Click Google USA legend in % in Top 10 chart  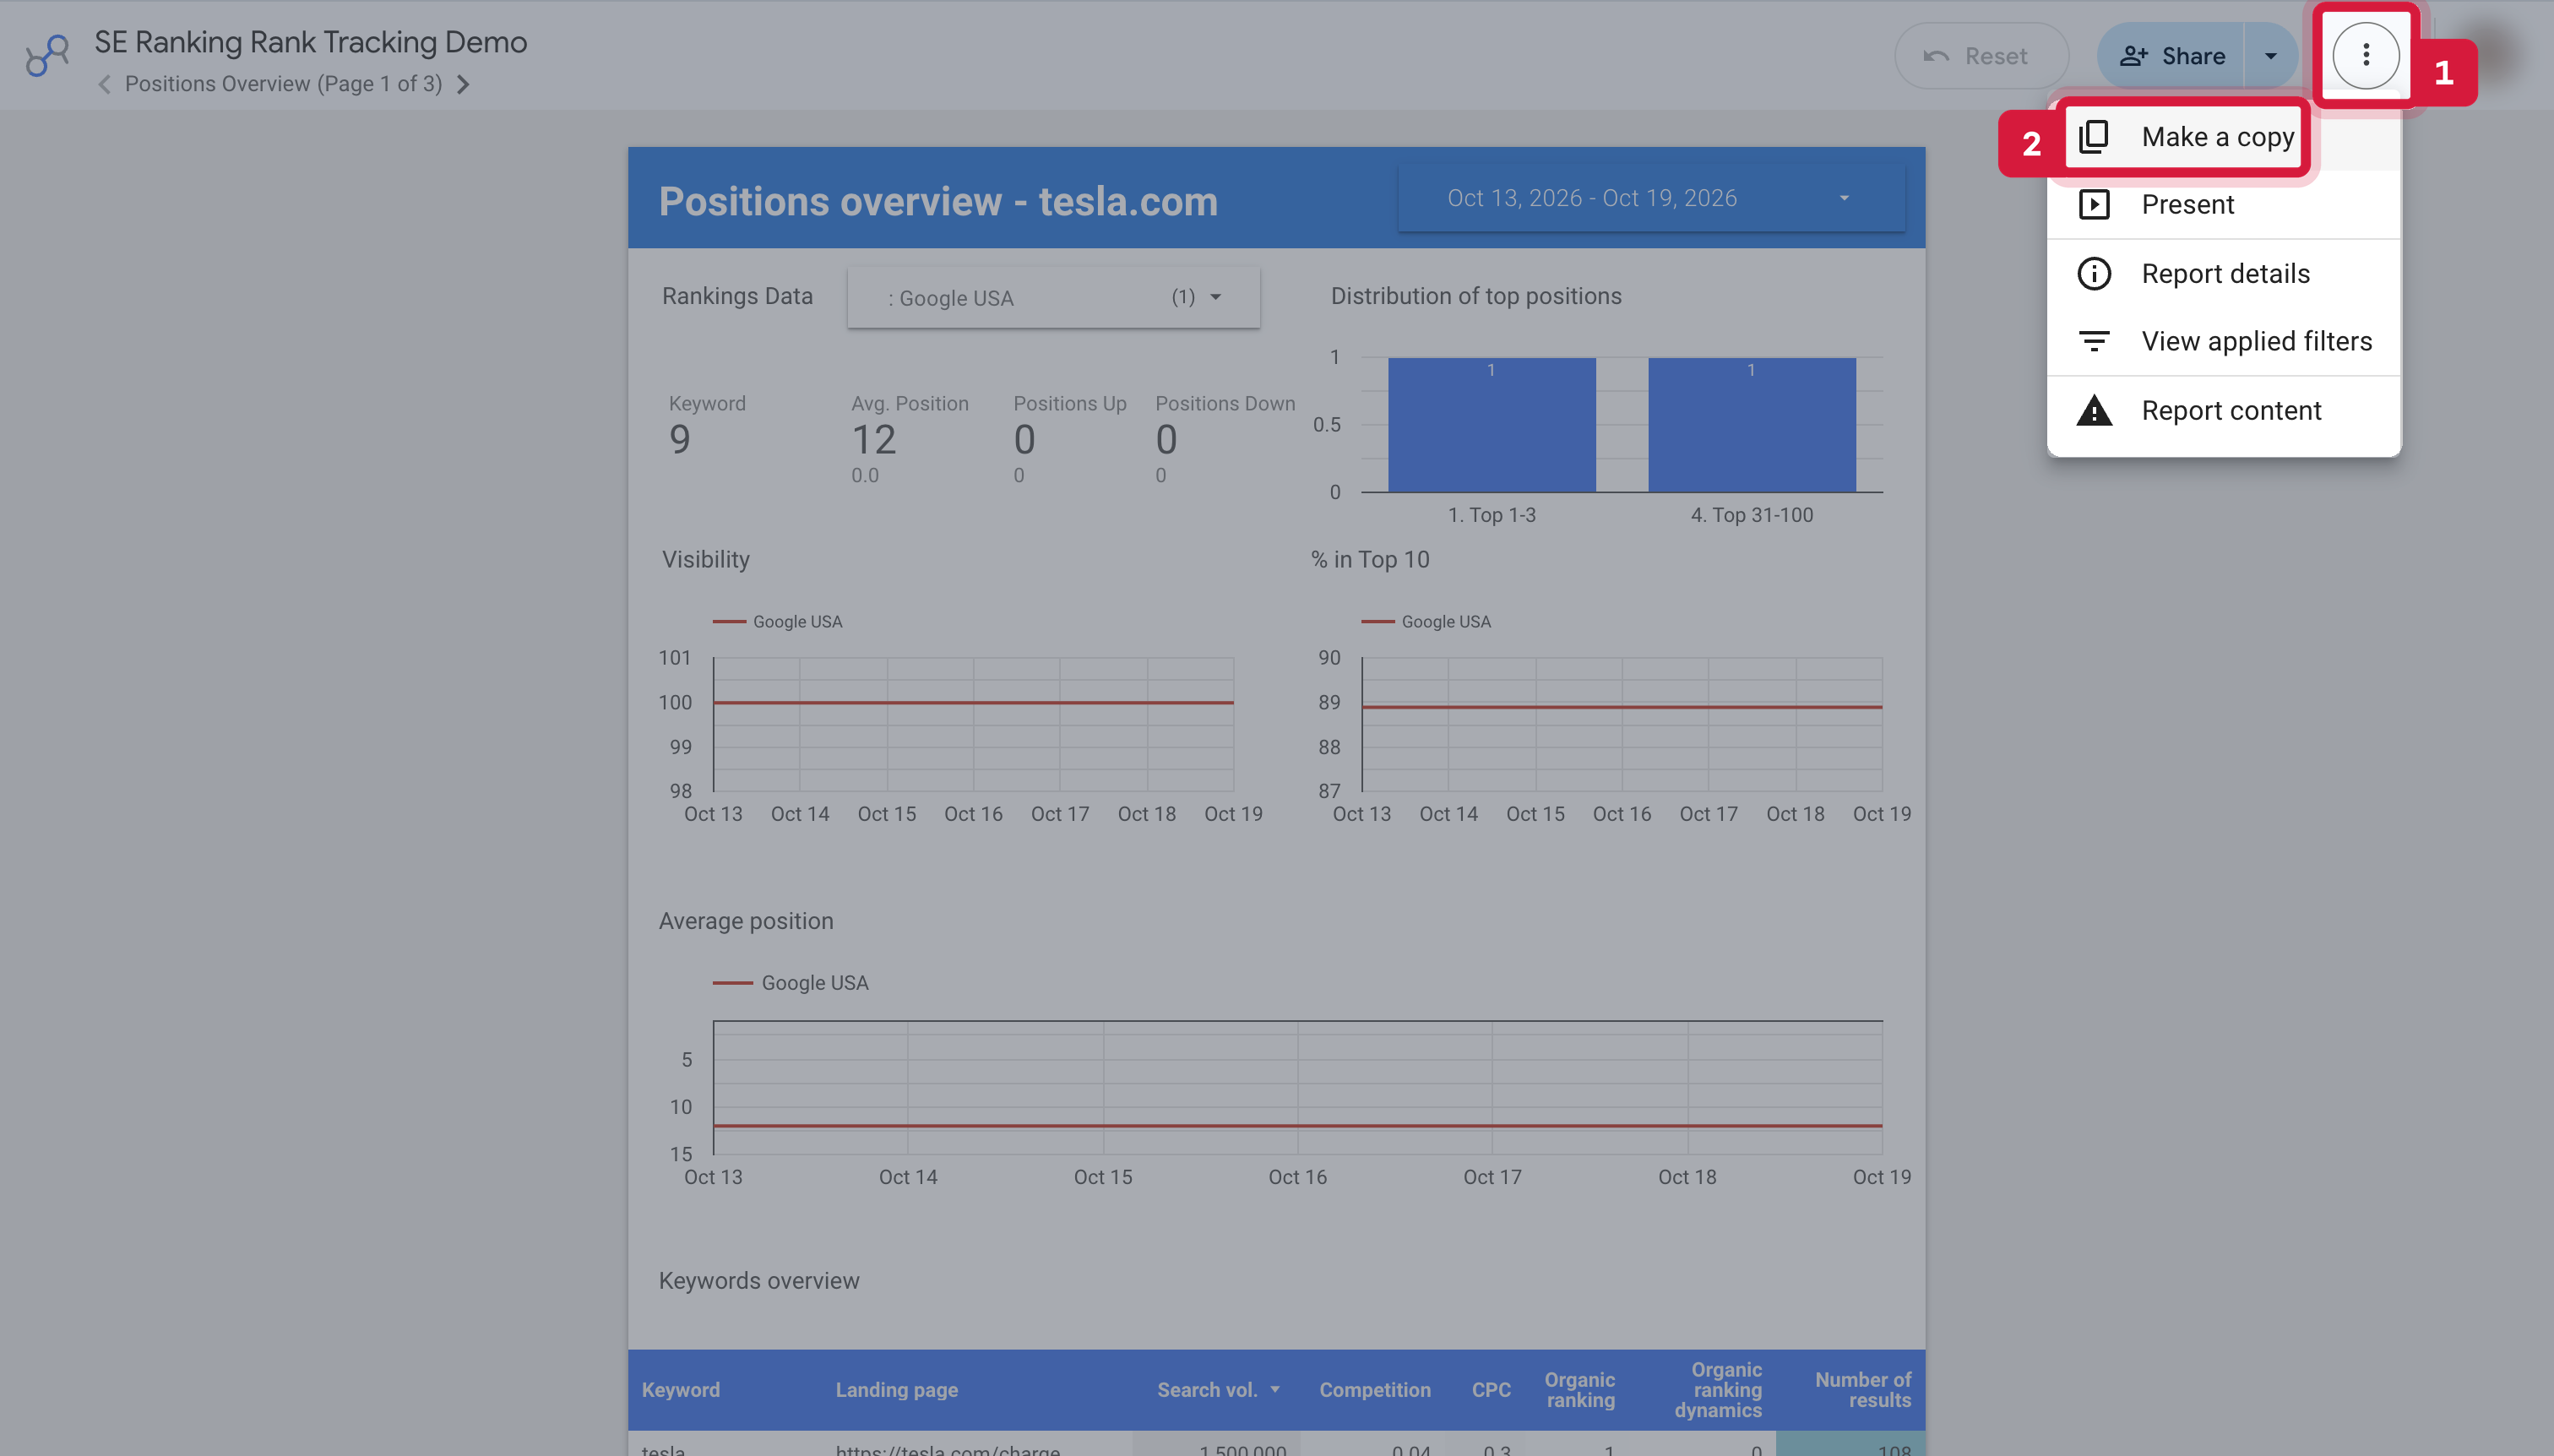click(1425, 621)
